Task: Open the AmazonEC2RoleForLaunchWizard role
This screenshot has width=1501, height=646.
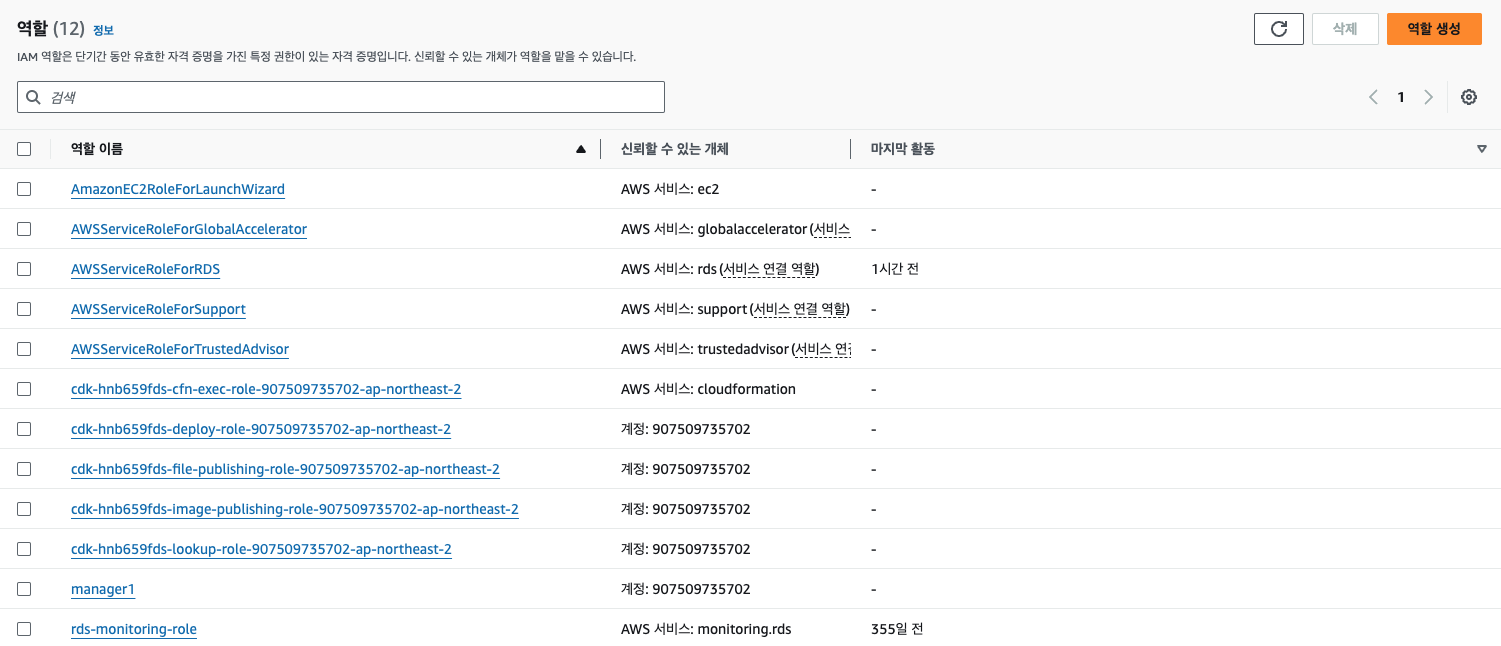Action: (177, 188)
